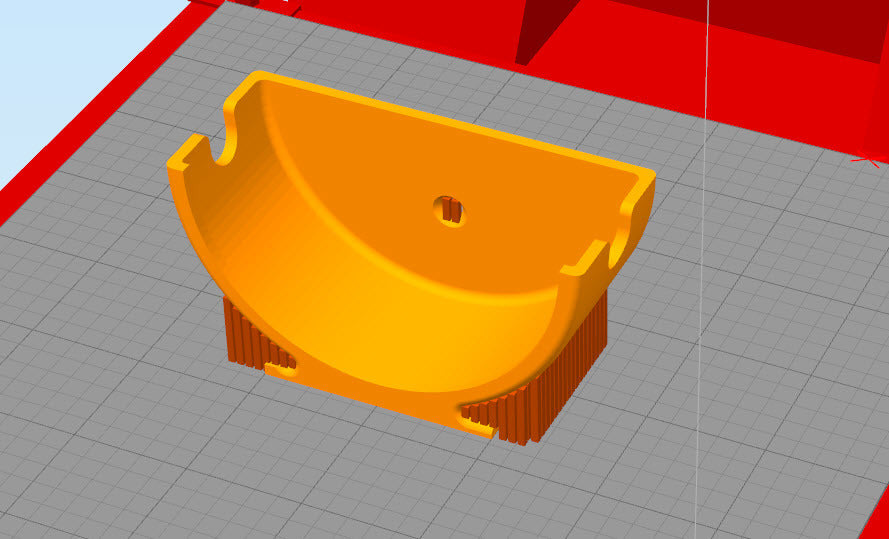Click the circular hole in the model's center

pyautogui.click(x=450, y=210)
